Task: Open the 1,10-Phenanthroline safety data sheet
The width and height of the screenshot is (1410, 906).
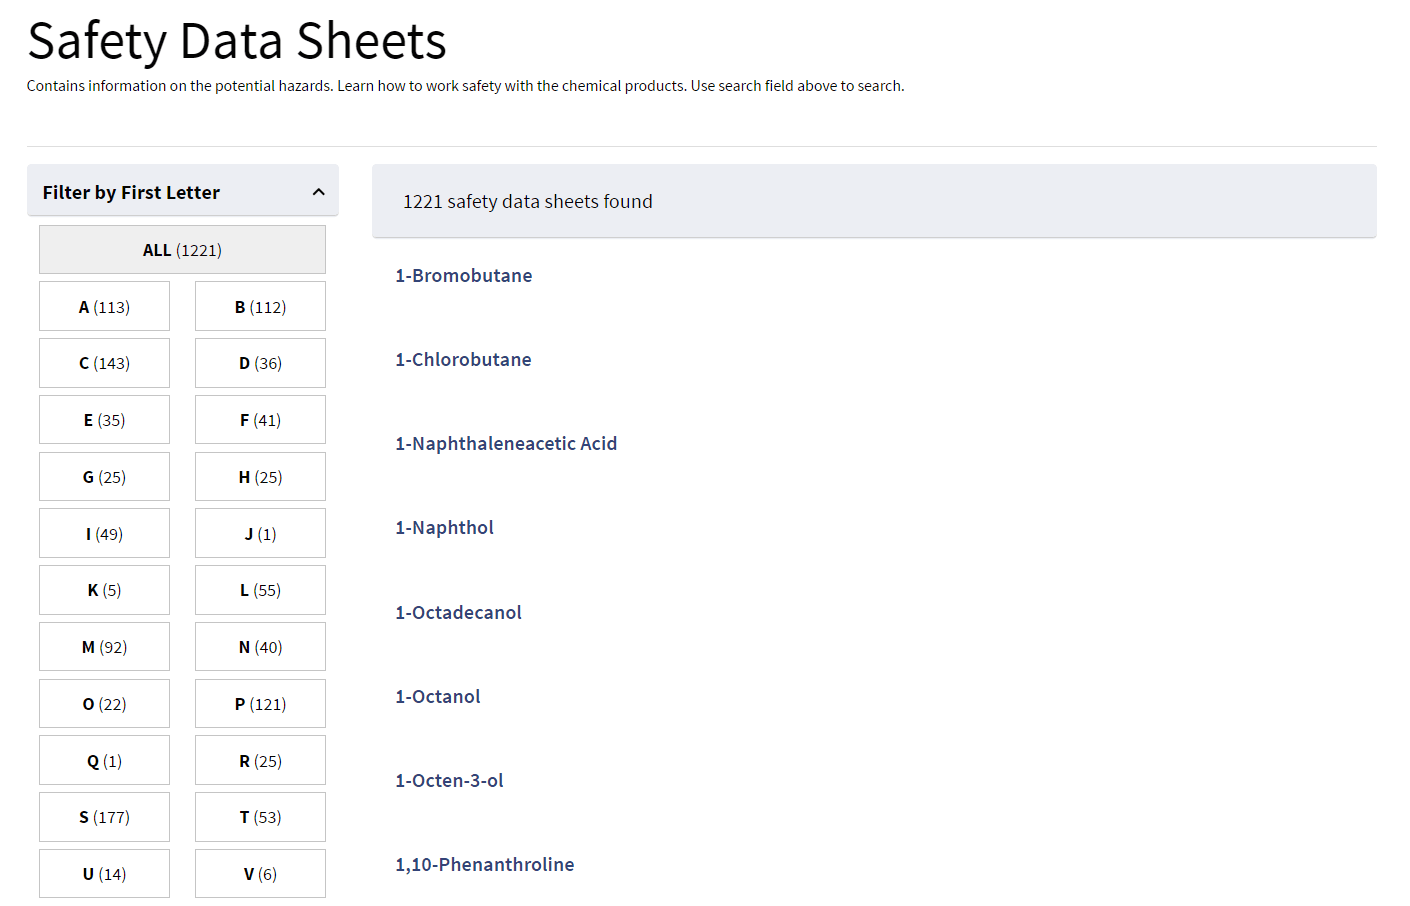Action: (x=485, y=864)
